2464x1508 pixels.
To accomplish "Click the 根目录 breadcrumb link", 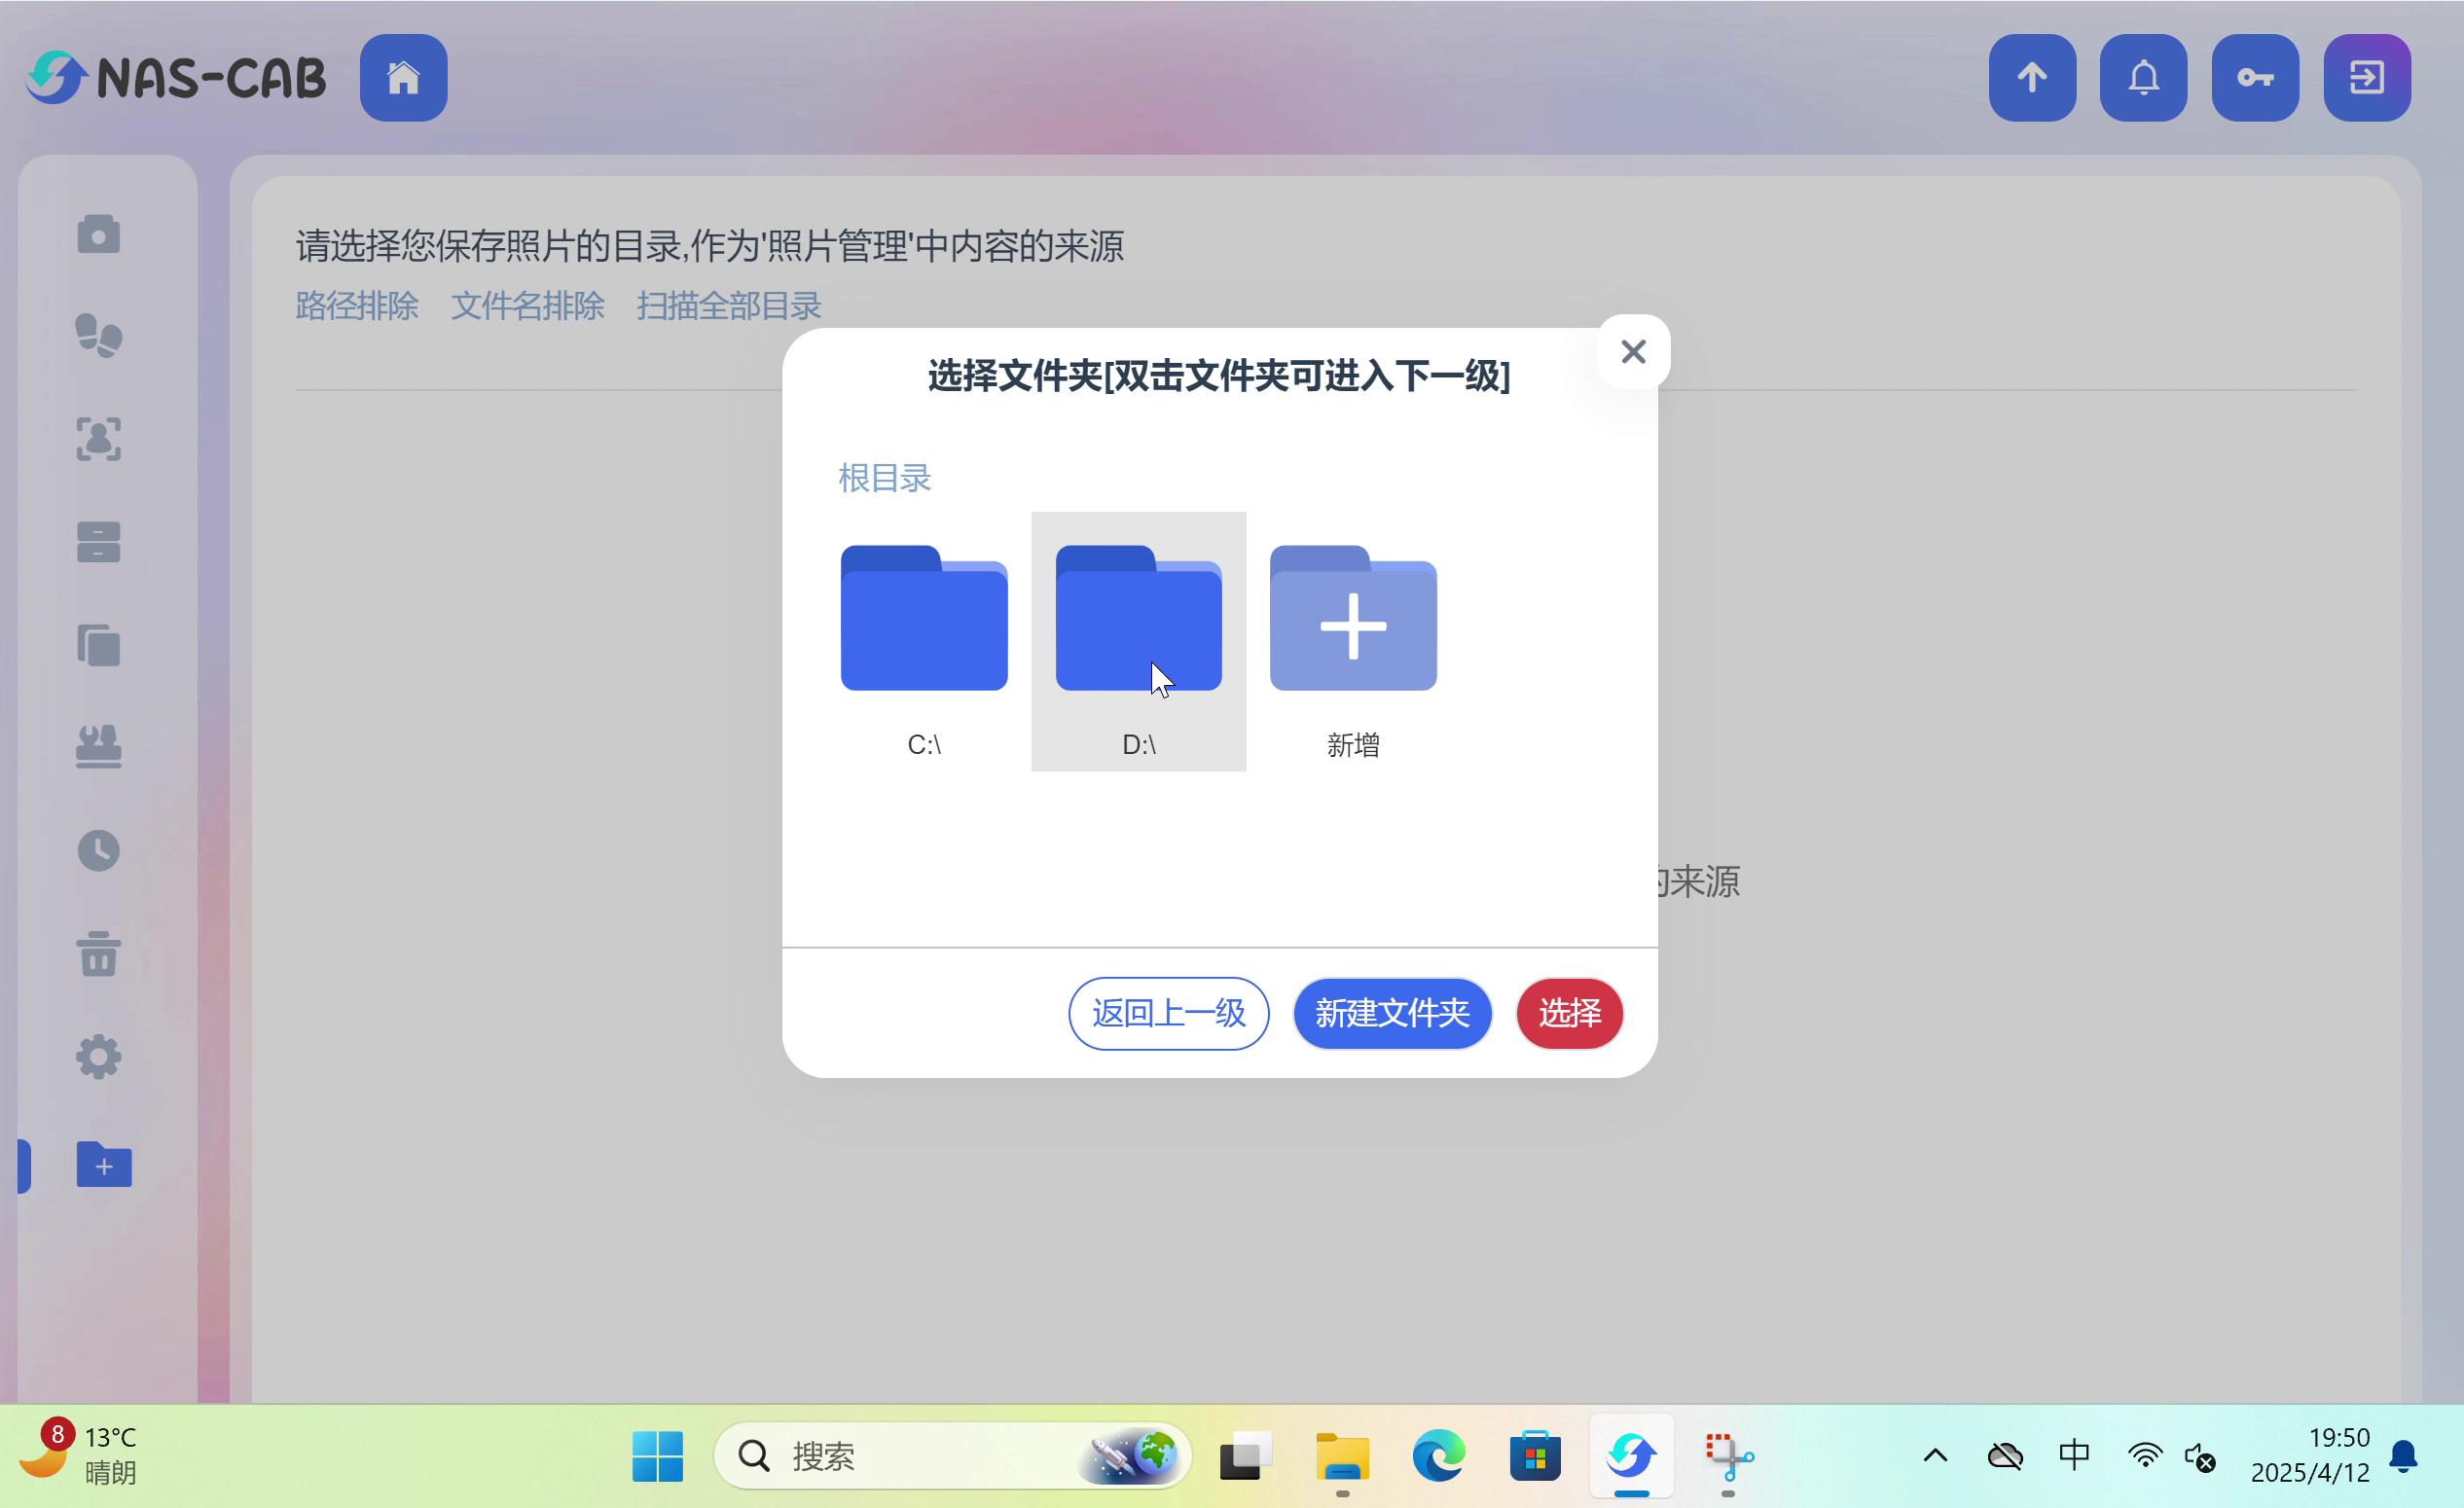I will click(x=884, y=478).
